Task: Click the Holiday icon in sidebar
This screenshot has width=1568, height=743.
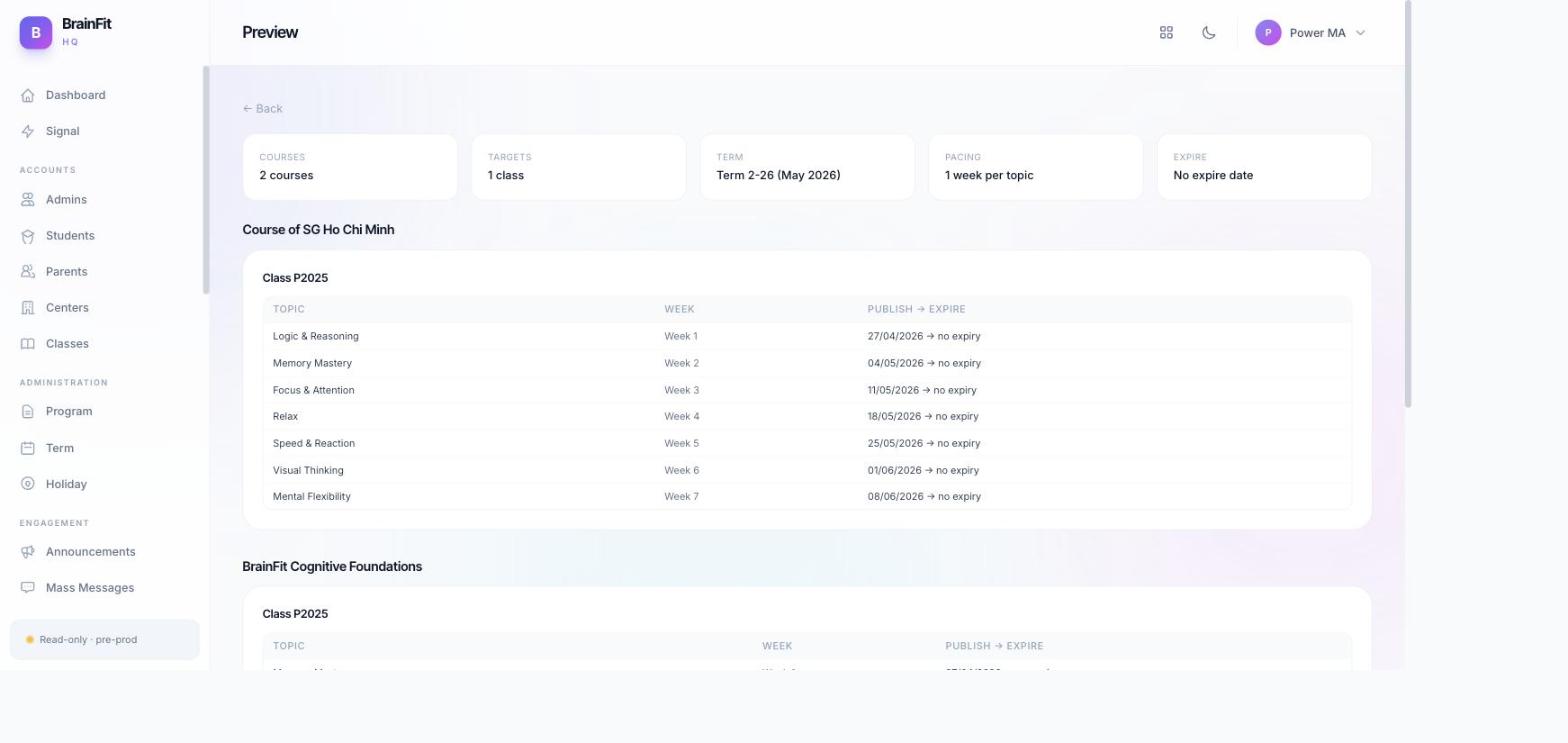Action: click(28, 484)
